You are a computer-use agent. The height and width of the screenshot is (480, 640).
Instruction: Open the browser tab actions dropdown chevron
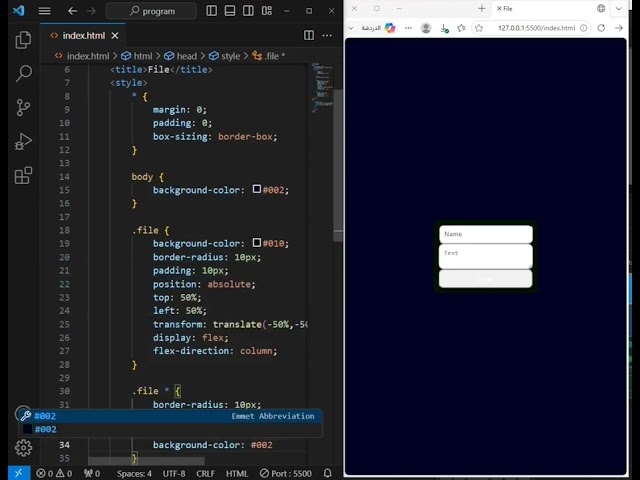click(619, 8)
